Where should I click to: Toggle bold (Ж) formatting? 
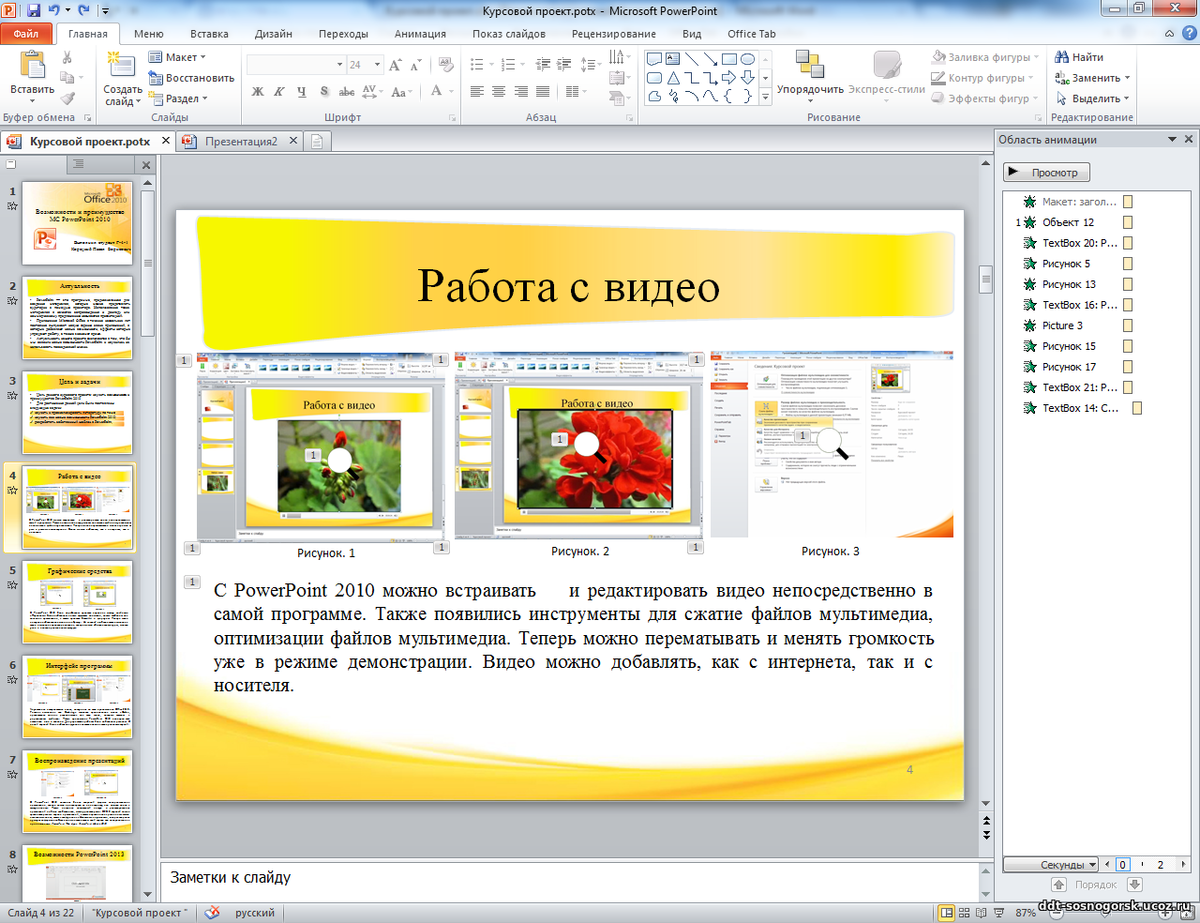[x=257, y=92]
